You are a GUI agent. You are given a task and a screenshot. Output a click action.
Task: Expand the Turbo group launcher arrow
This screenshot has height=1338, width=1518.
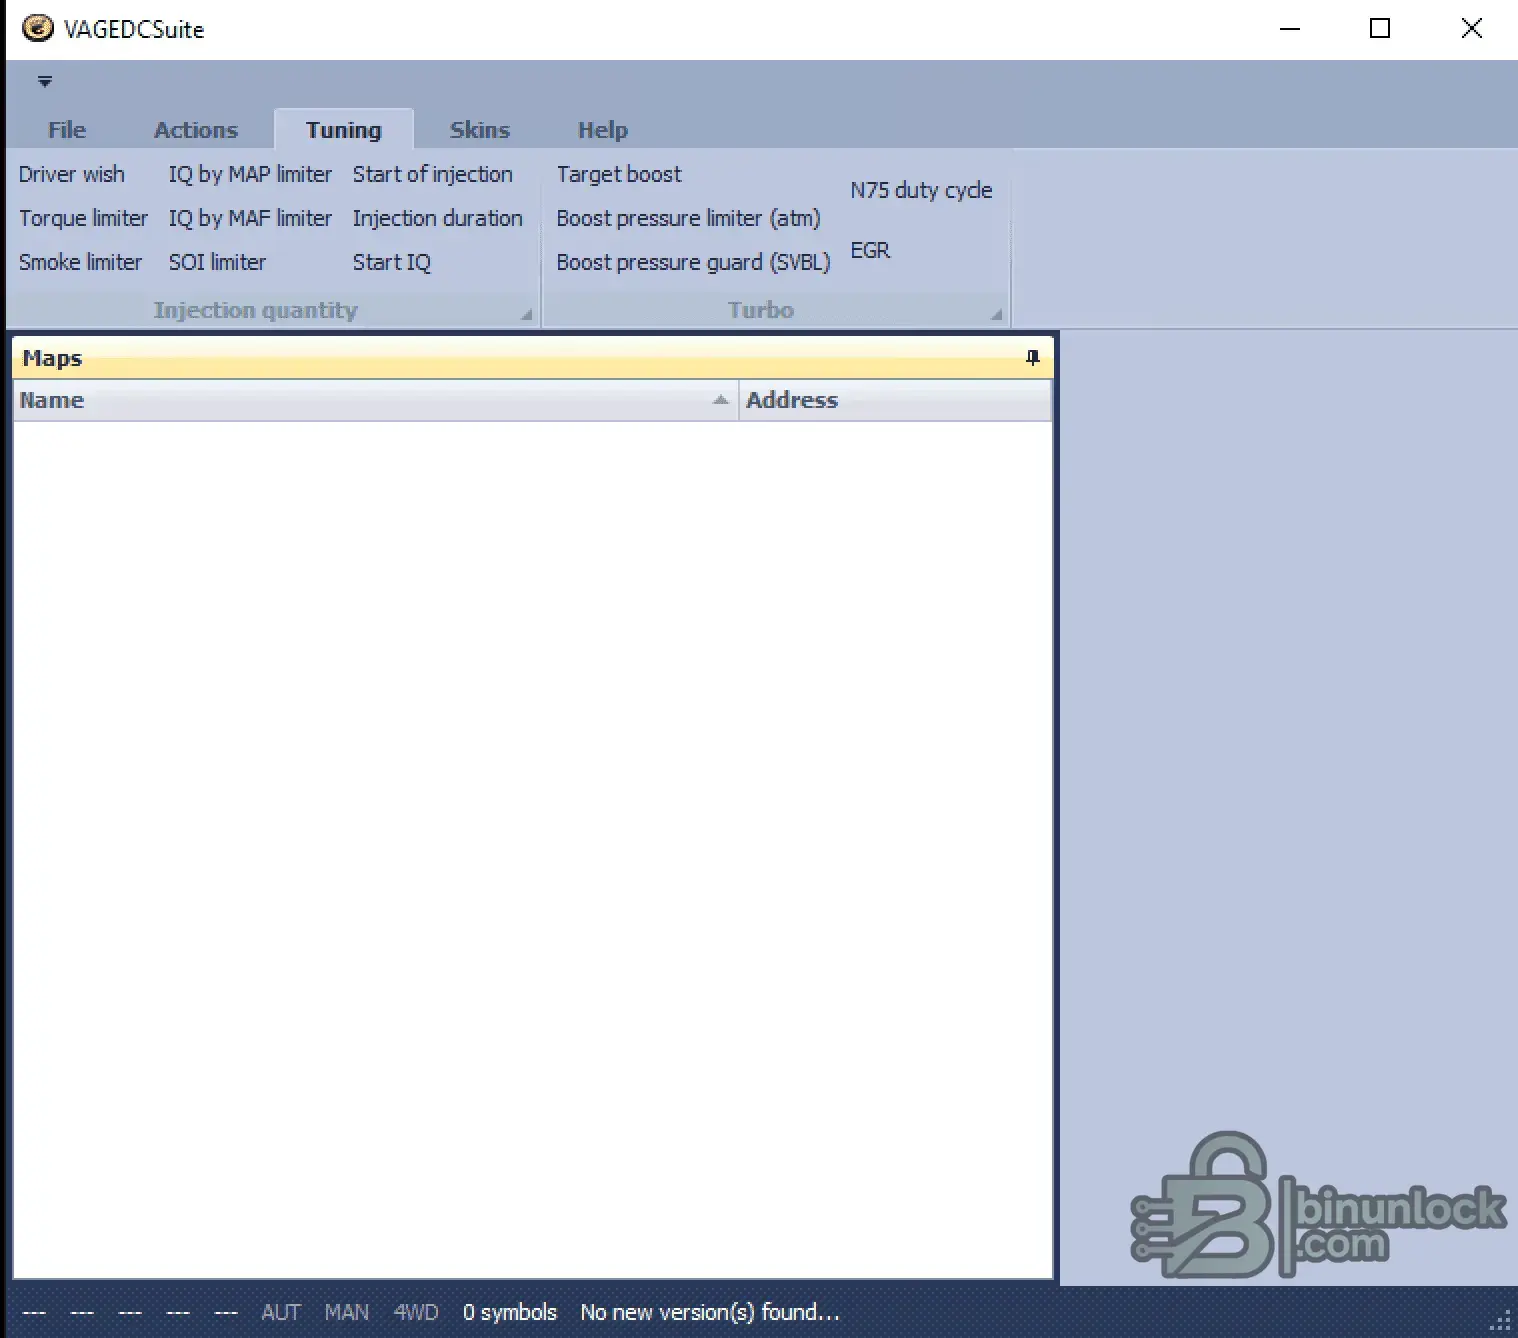pos(996,314)
